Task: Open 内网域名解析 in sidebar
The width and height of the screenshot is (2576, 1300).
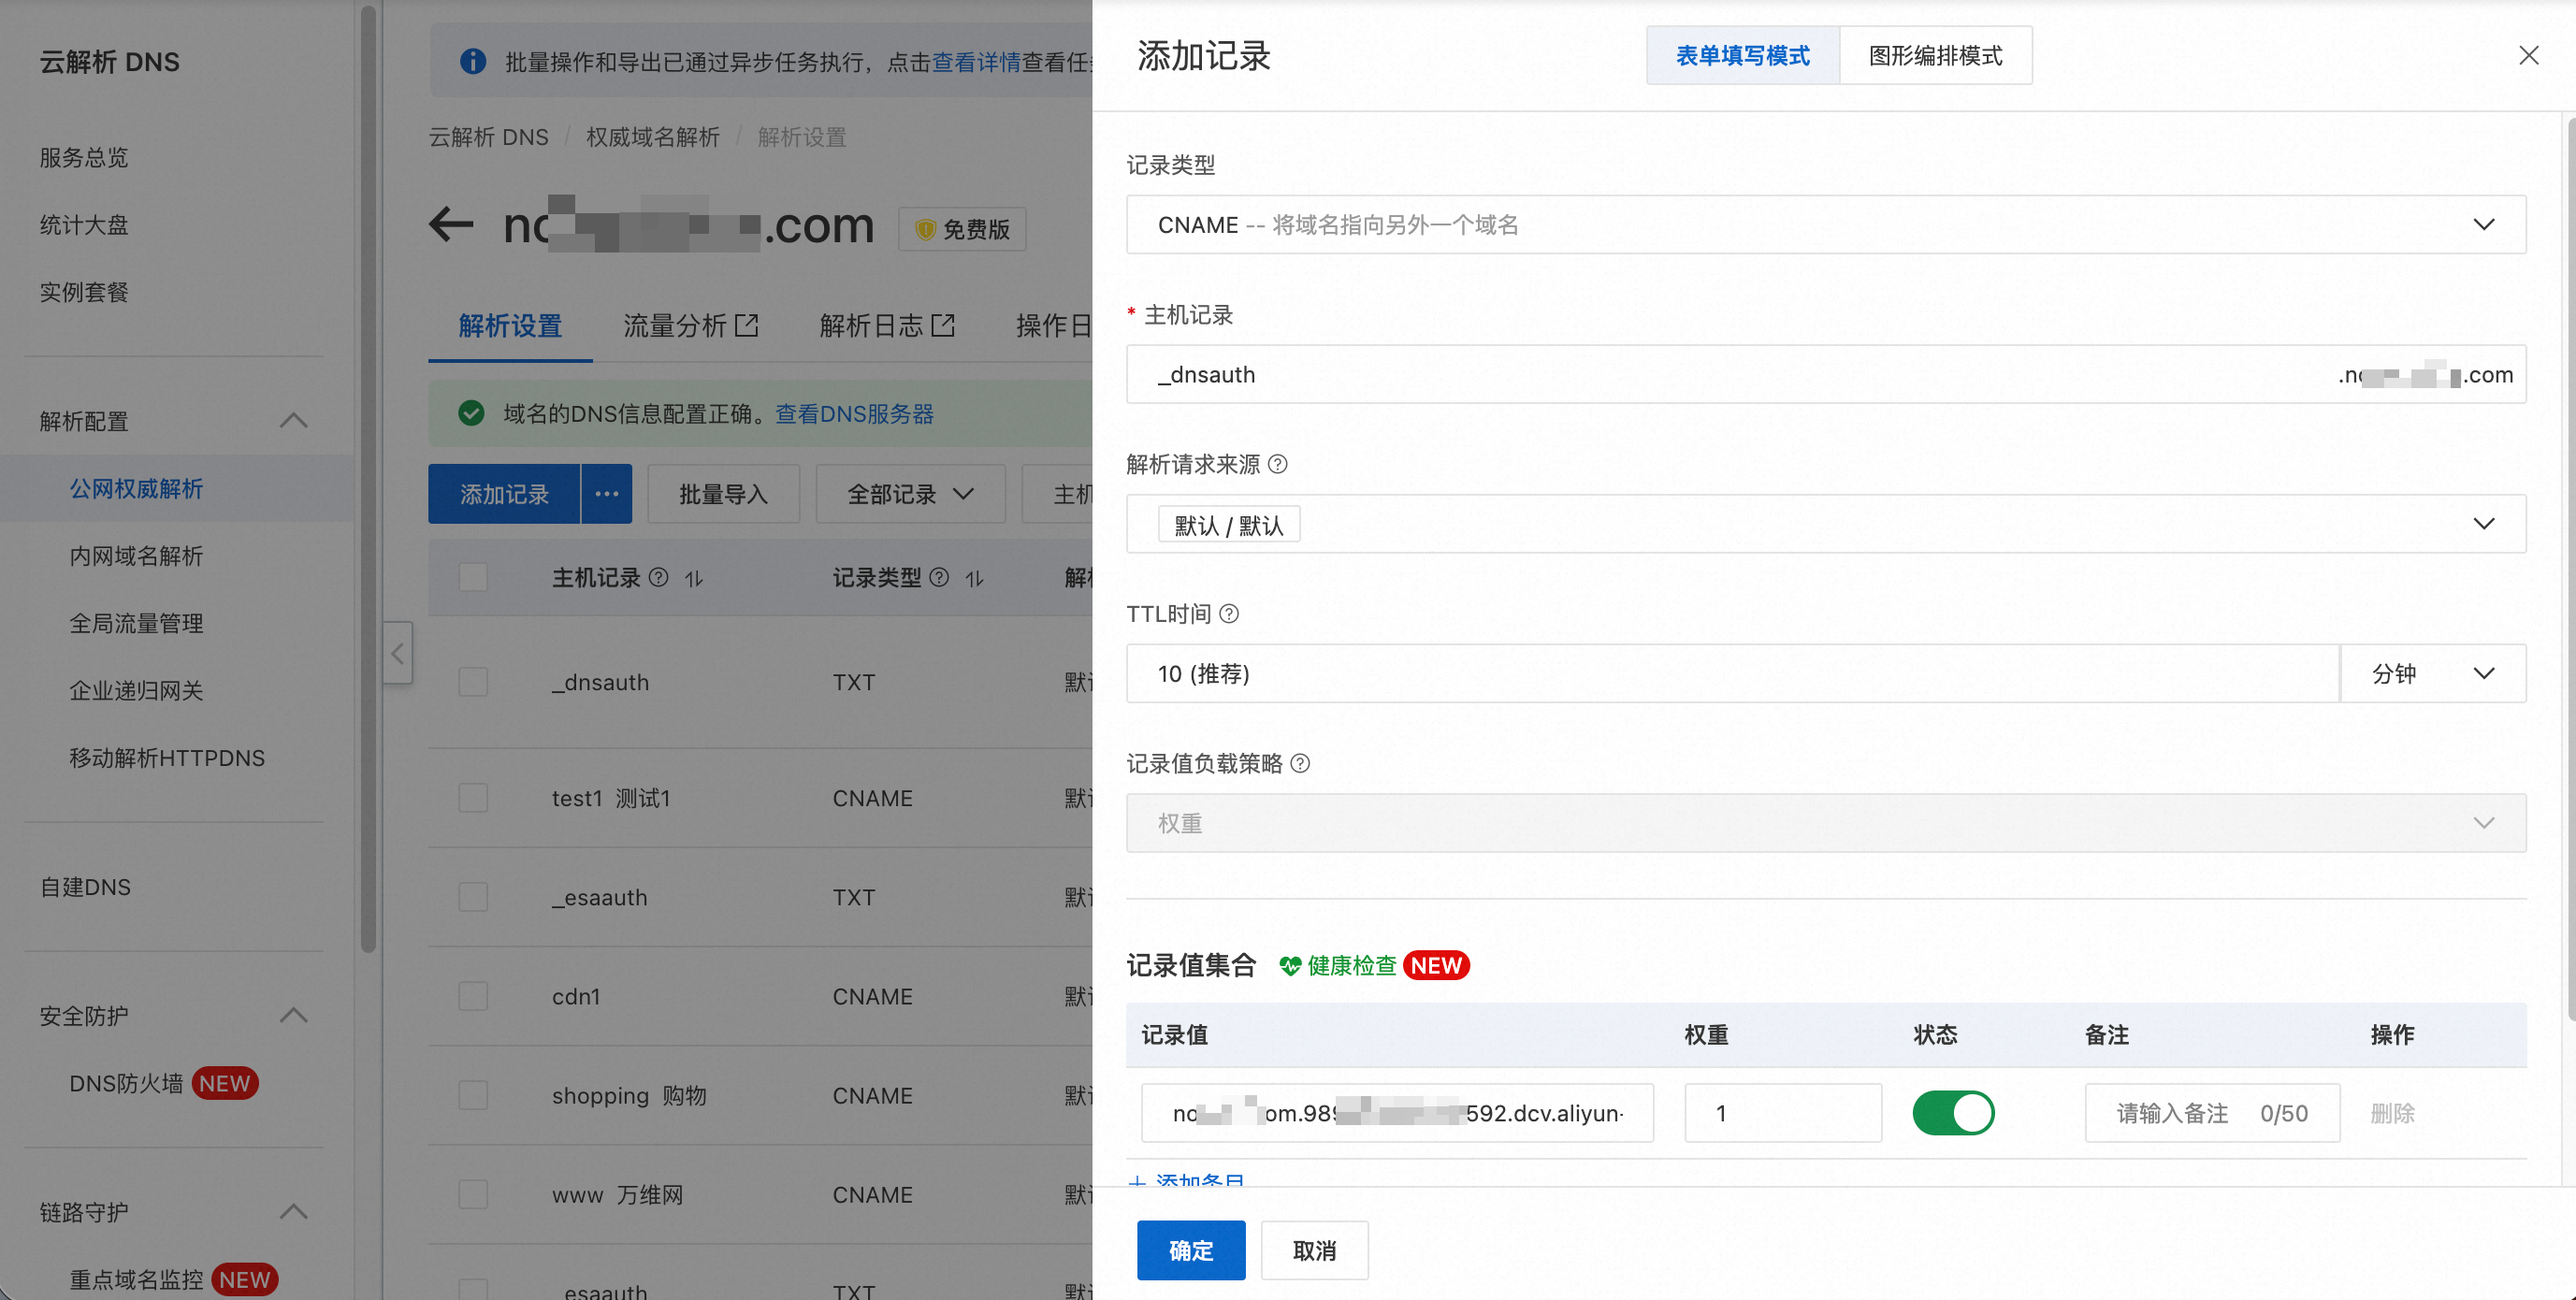Action: (136, 556)
